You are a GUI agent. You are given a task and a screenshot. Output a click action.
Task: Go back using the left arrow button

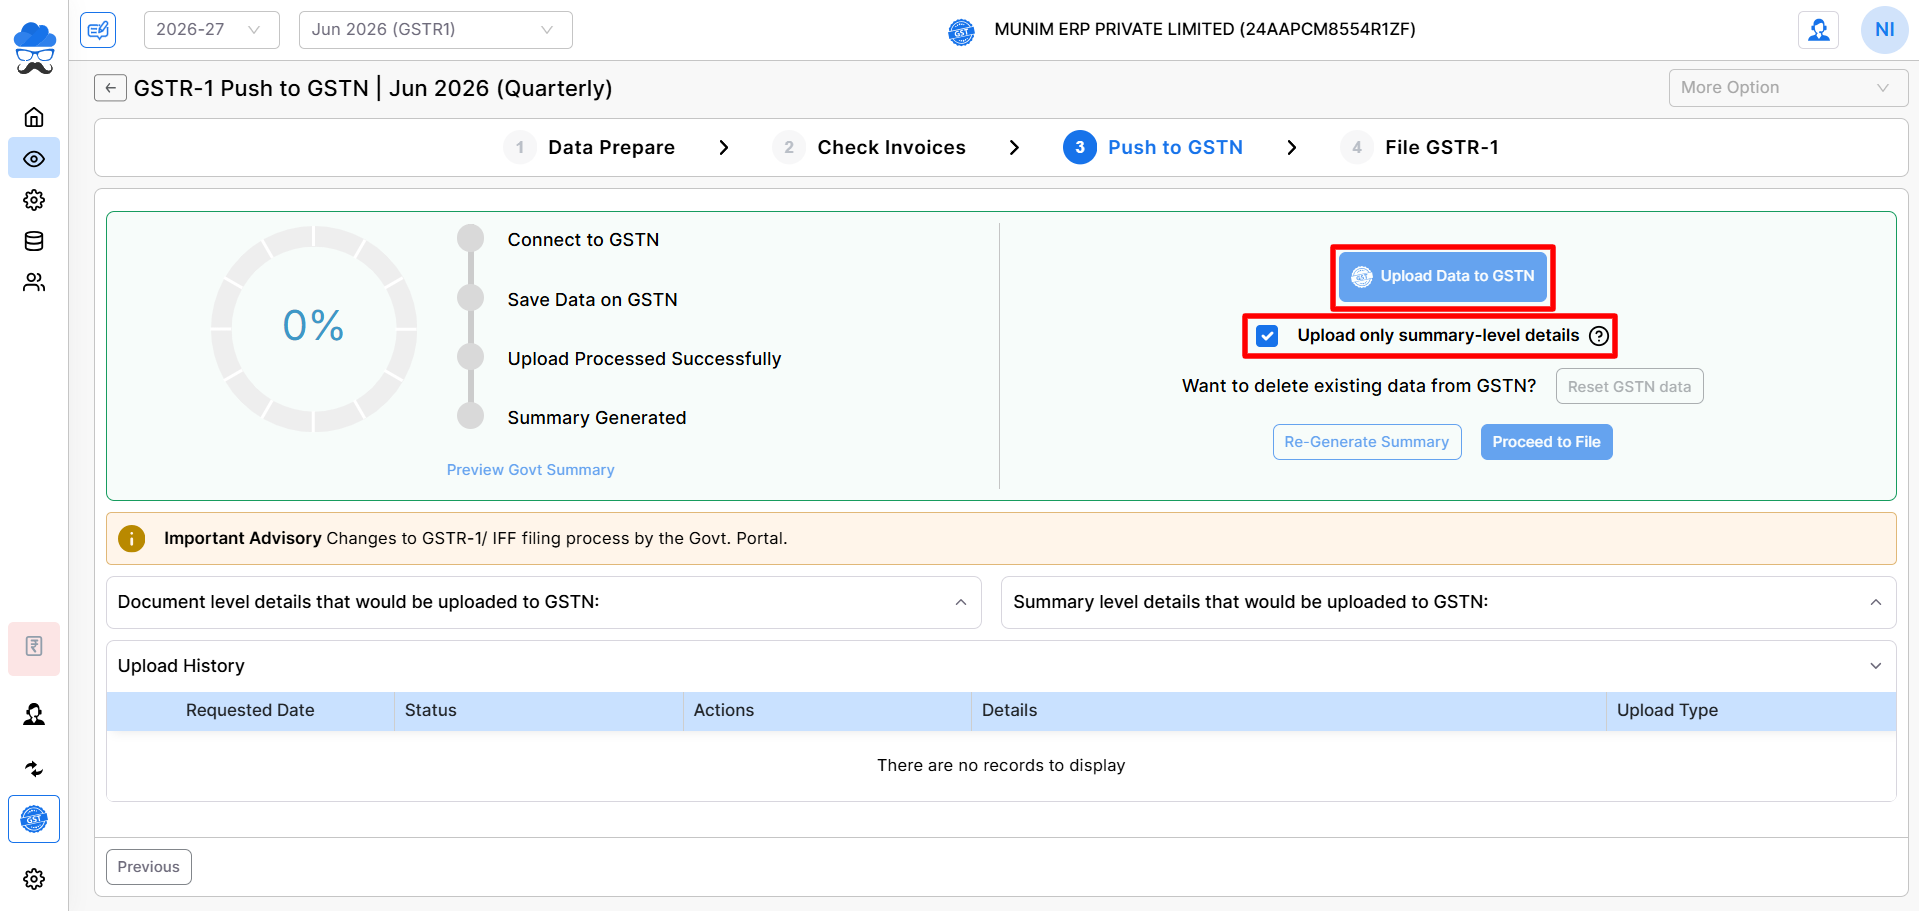point(110,88)
